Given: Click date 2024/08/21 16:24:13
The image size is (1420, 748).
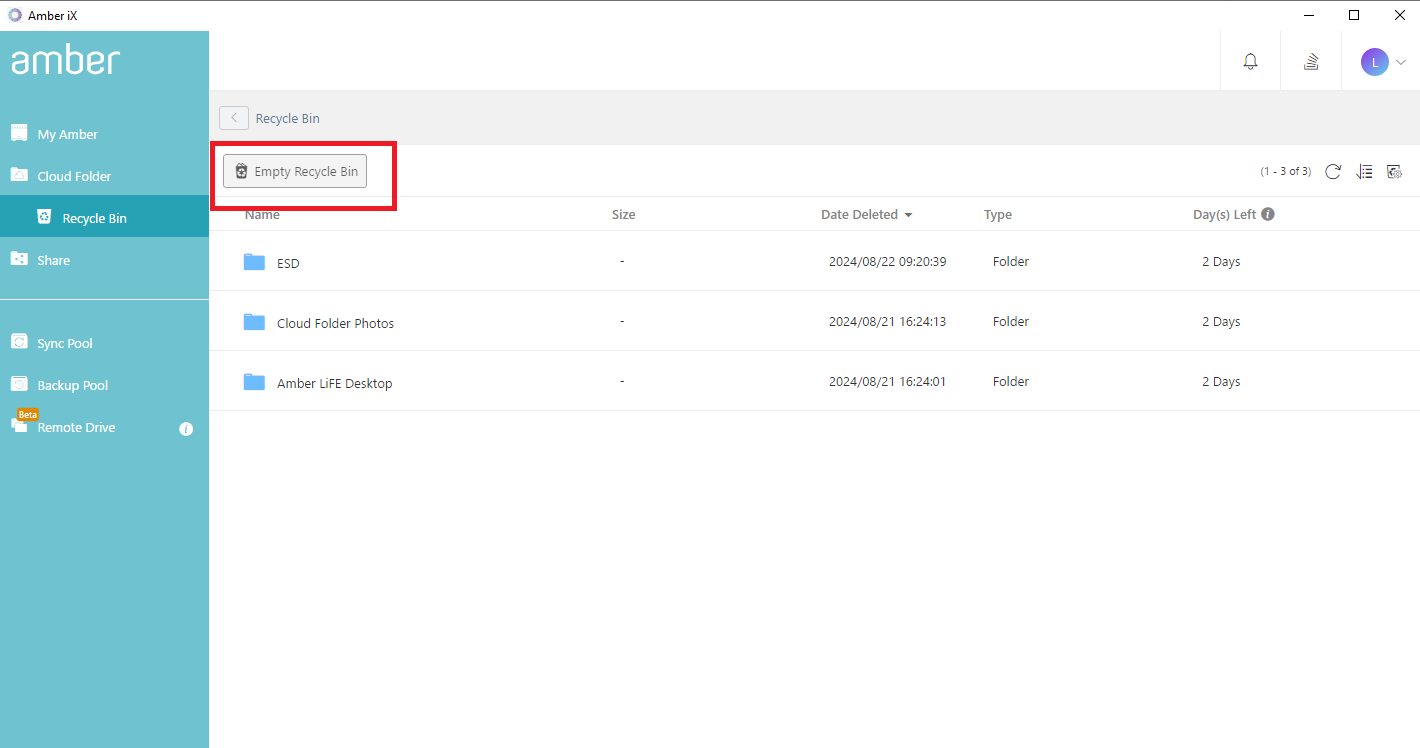Looking at the screenshot, I should [888, 322].
